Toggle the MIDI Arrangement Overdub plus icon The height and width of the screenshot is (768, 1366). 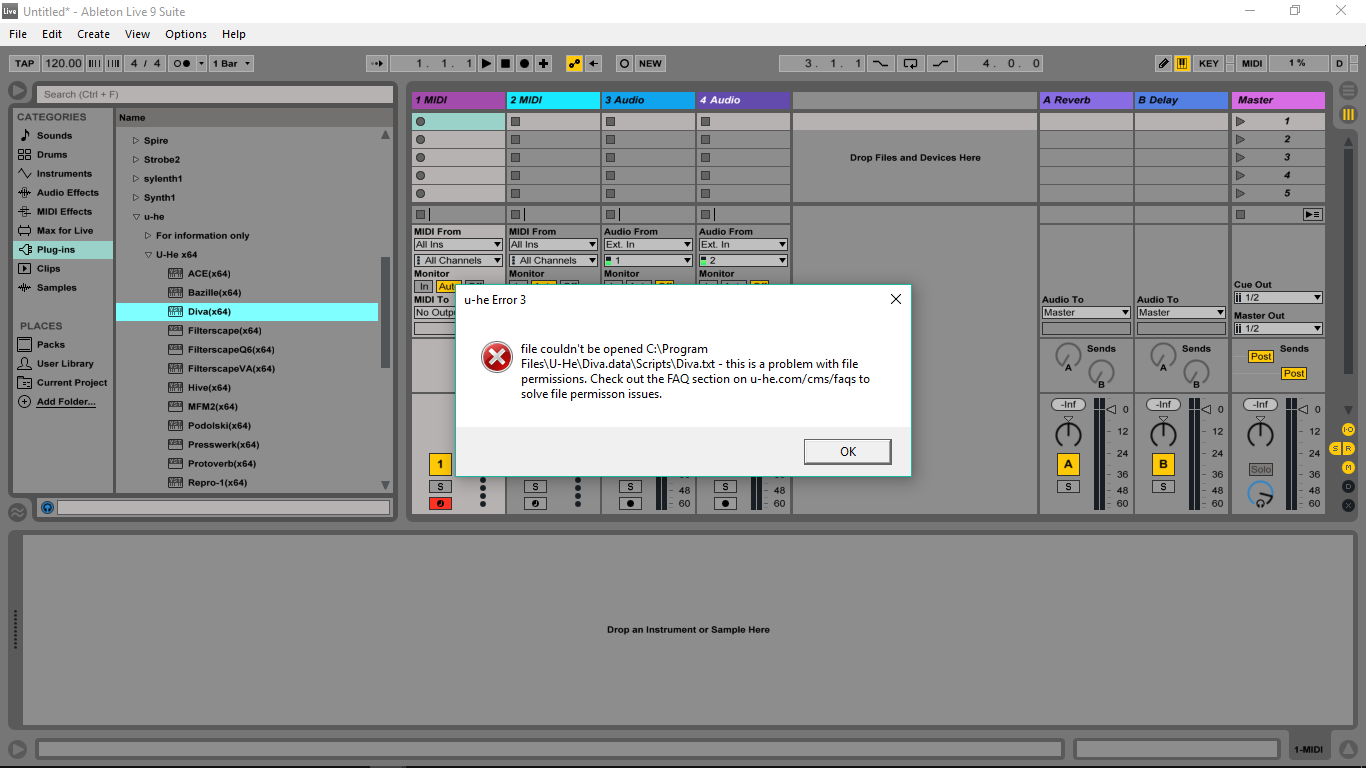(x=543, y=63)
